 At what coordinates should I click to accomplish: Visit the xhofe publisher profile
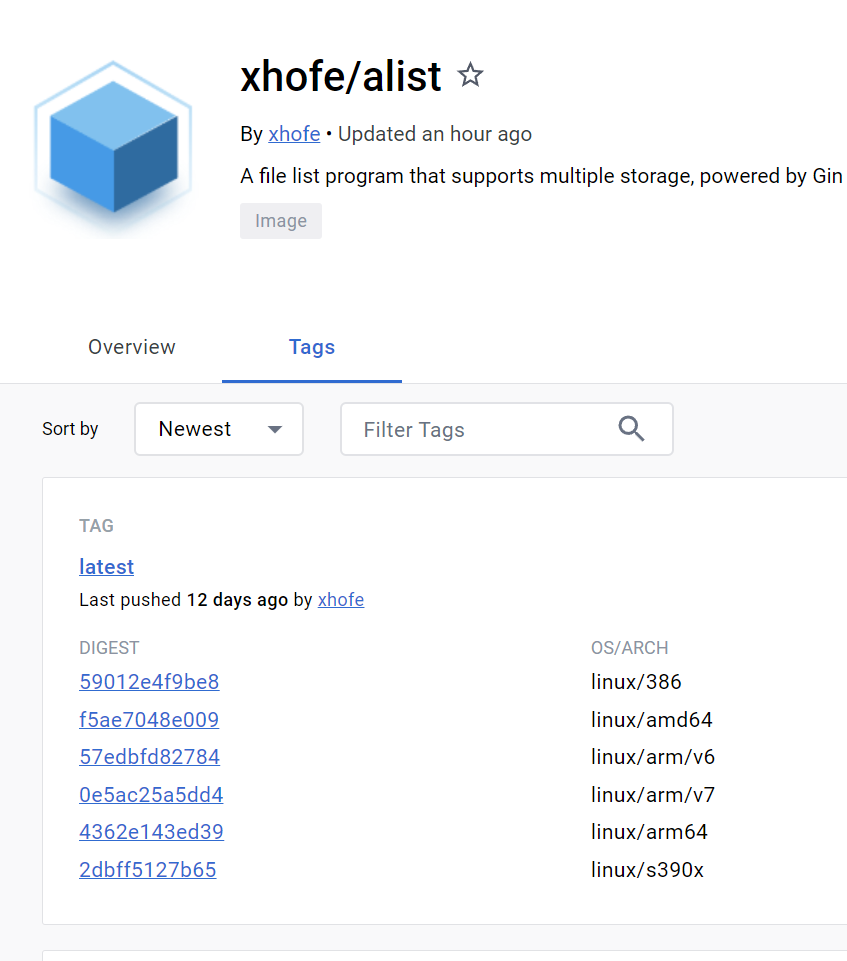[x=293, y=133]
